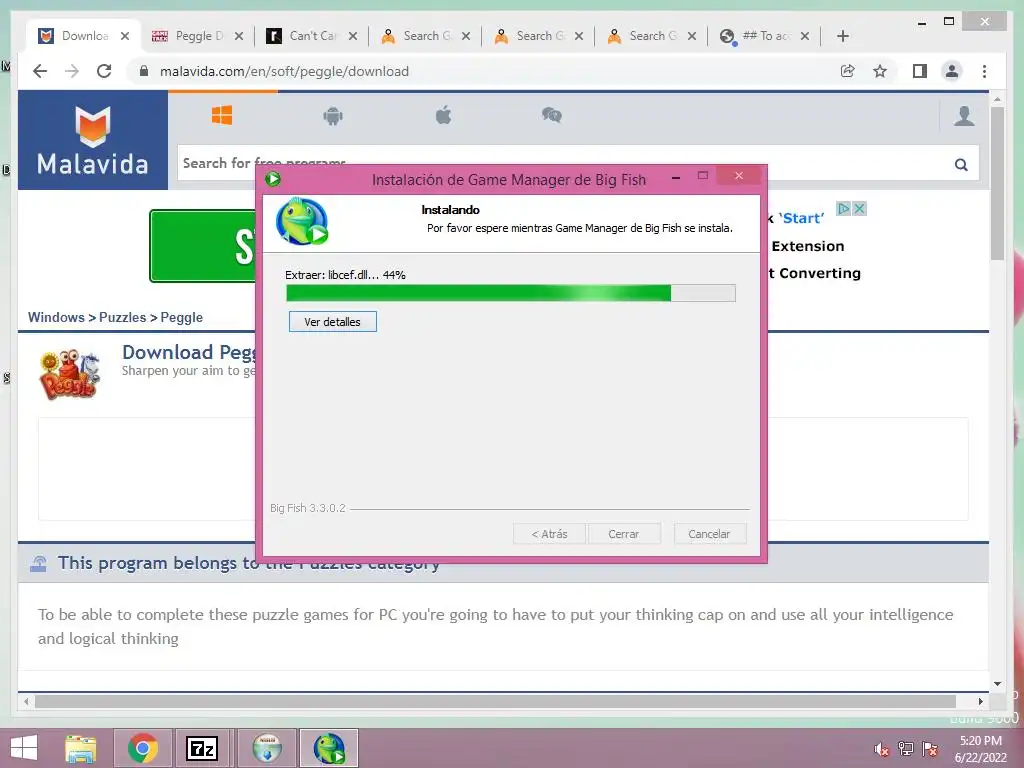
Task: Click 'Big Fish 3.3.0.2' version text
Action: point(308,507)
